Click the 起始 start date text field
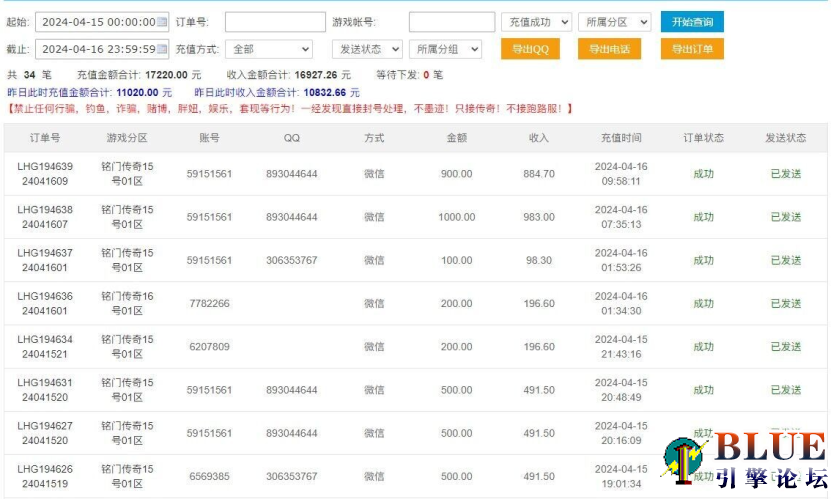839x499 pixels. tap(98, 22)
